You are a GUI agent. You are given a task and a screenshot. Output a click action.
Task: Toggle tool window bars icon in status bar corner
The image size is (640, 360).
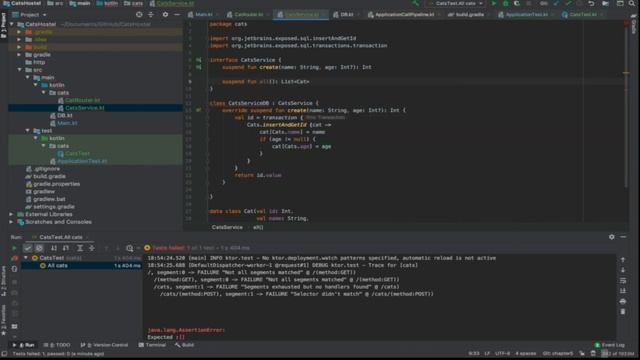coord(4,354)
